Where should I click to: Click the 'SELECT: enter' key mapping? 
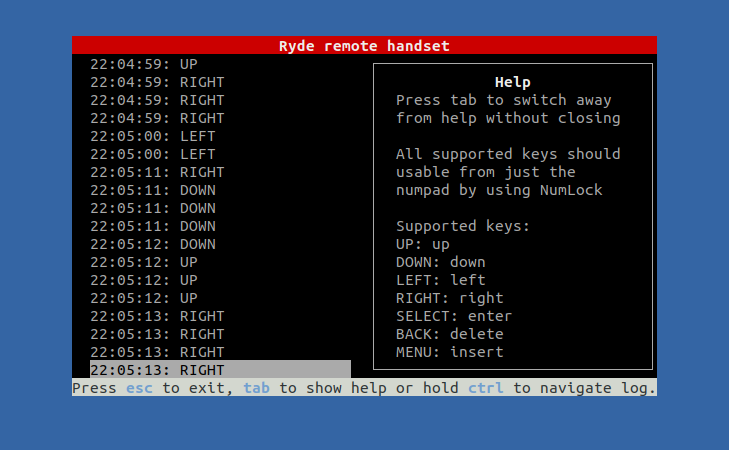454,316
